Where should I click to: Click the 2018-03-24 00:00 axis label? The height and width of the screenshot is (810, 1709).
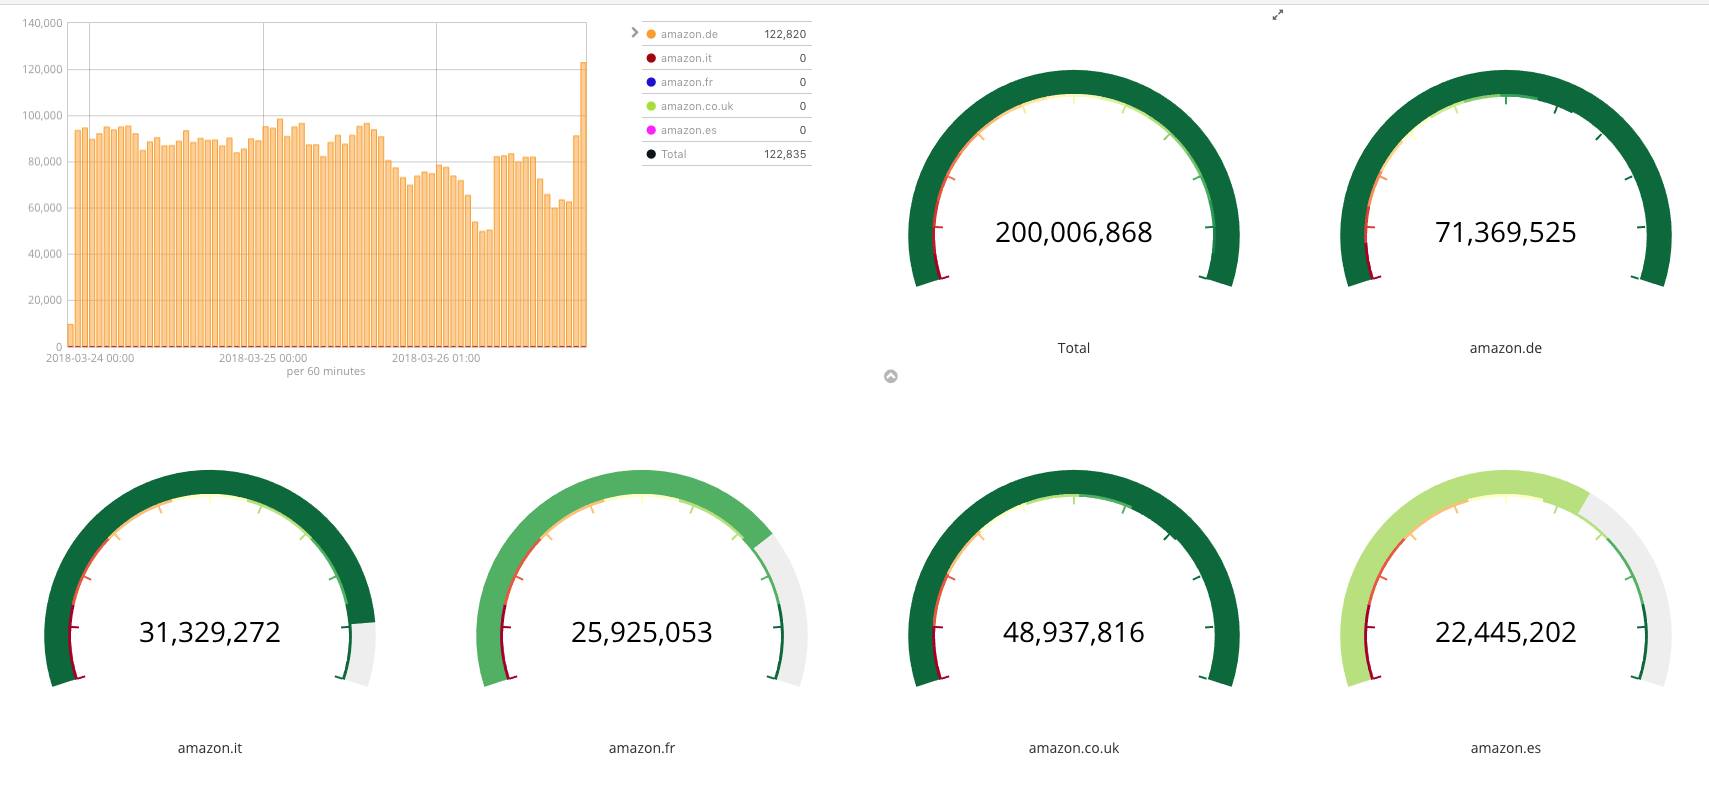coord(90,358)
